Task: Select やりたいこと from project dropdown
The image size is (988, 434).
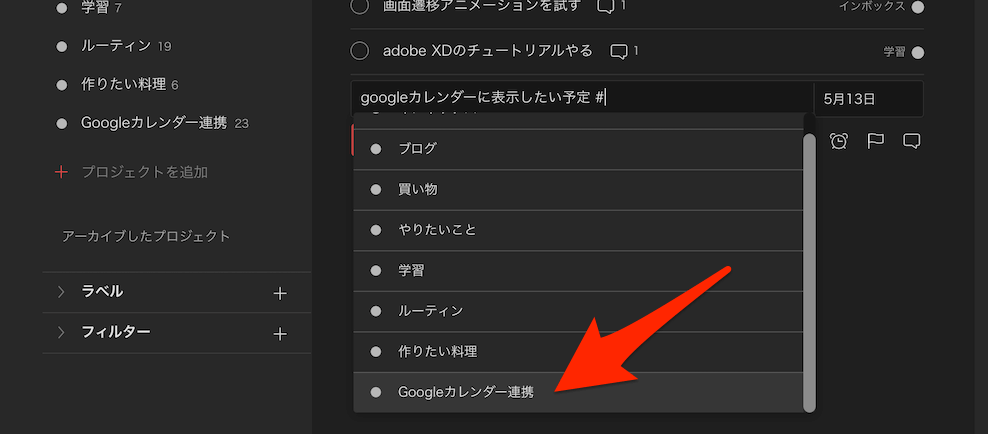Action: coord(578,230)
